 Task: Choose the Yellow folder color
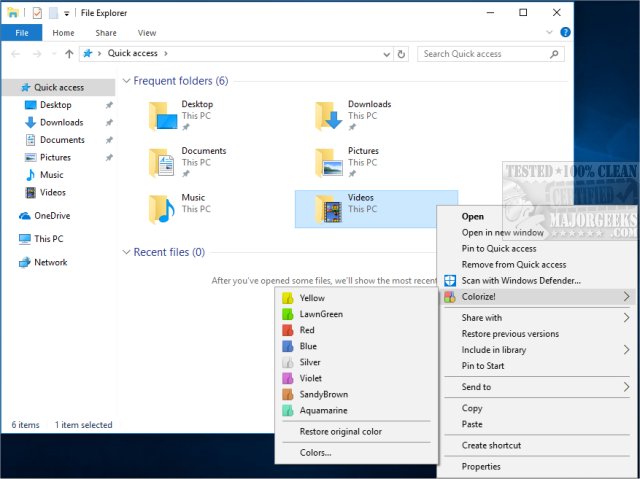point(312,298)
